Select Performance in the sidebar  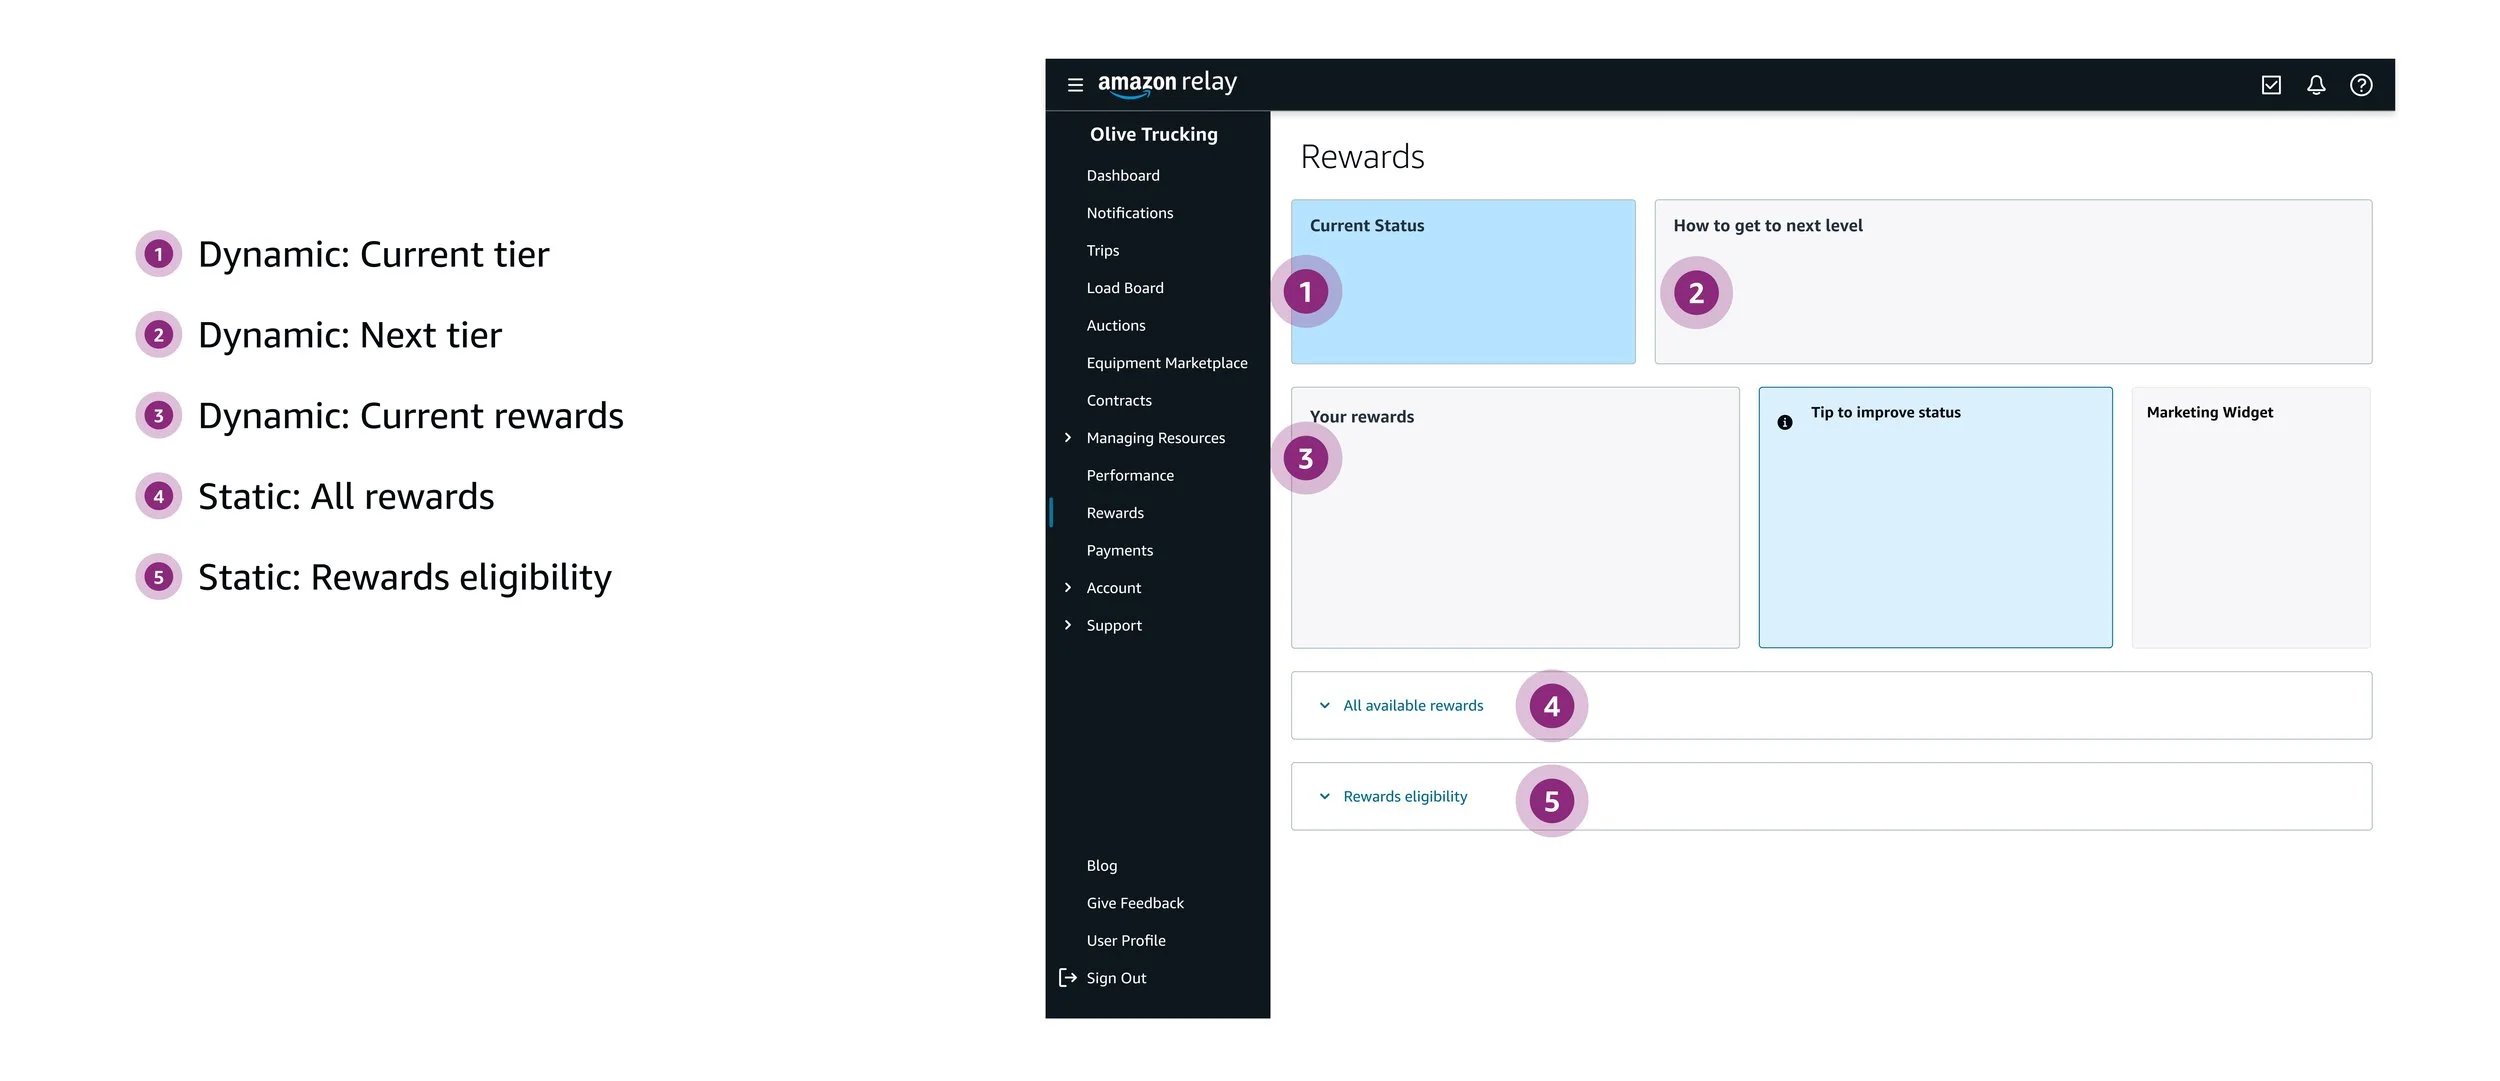click(x=1130, y=475)
